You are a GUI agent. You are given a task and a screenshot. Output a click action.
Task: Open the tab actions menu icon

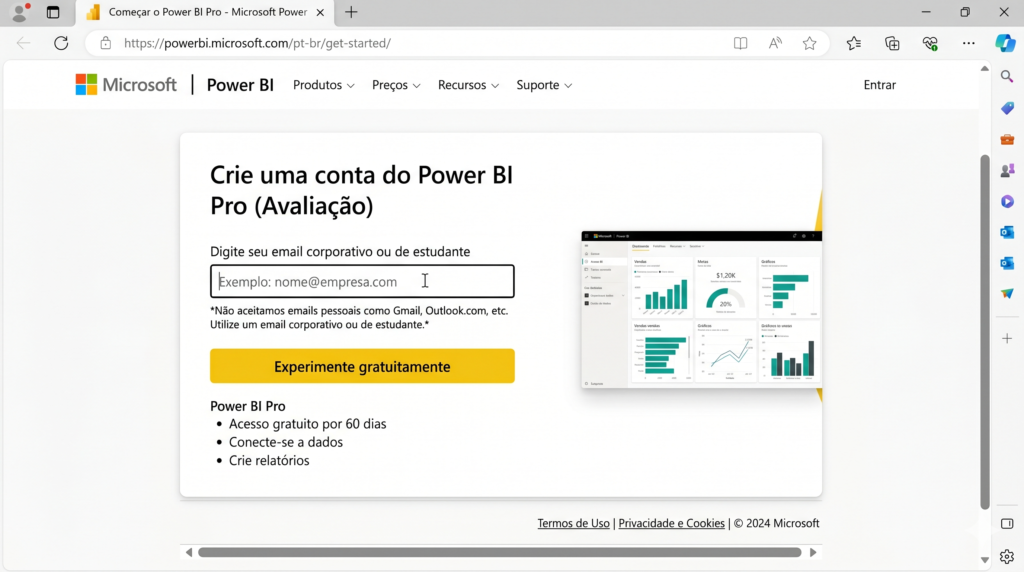(53, 12)
